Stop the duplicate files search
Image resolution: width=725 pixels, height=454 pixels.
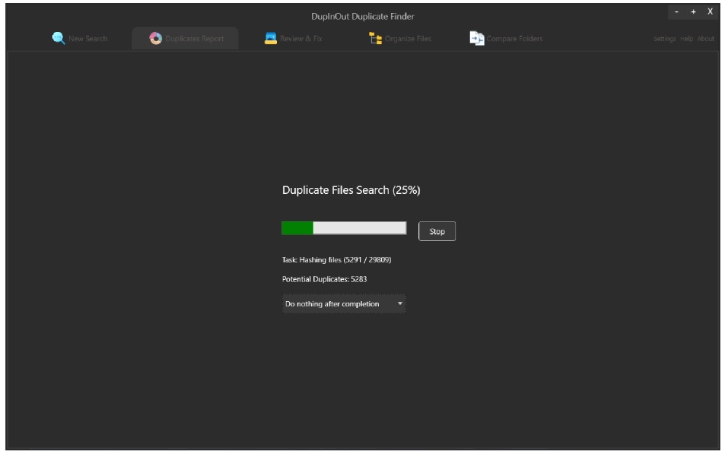[x=437, y=231]
